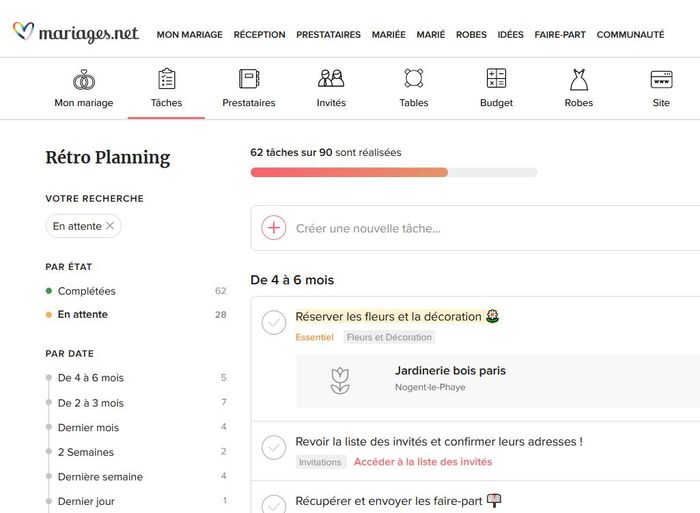This screenshot has height=513, width=700.
Task: Check off Réserver les fleurs task
Action: pyautogui.click(x=274, y=322)
